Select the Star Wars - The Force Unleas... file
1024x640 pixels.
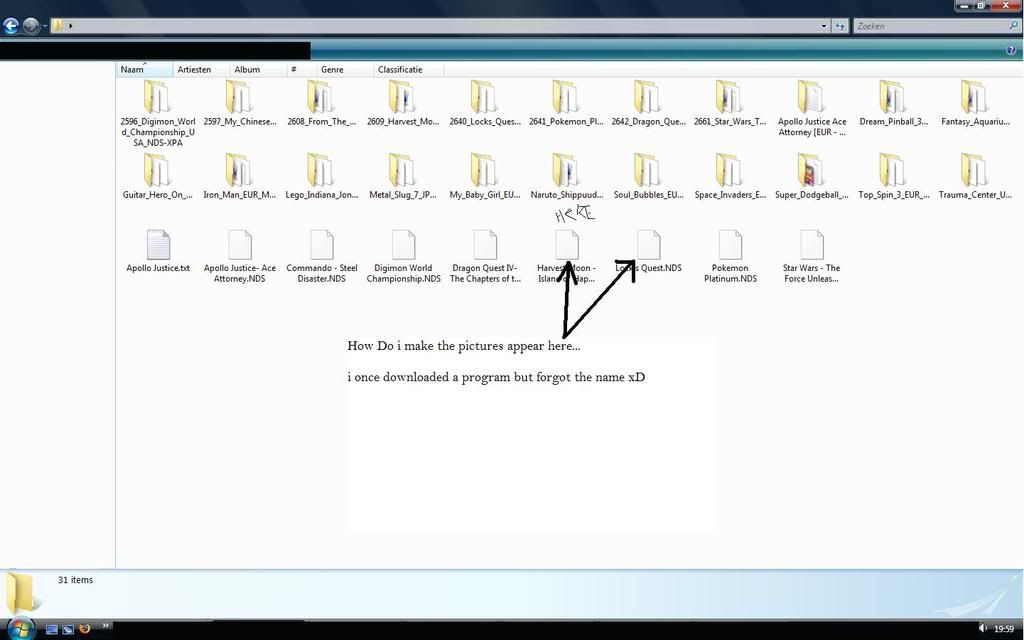pos(811,256)
